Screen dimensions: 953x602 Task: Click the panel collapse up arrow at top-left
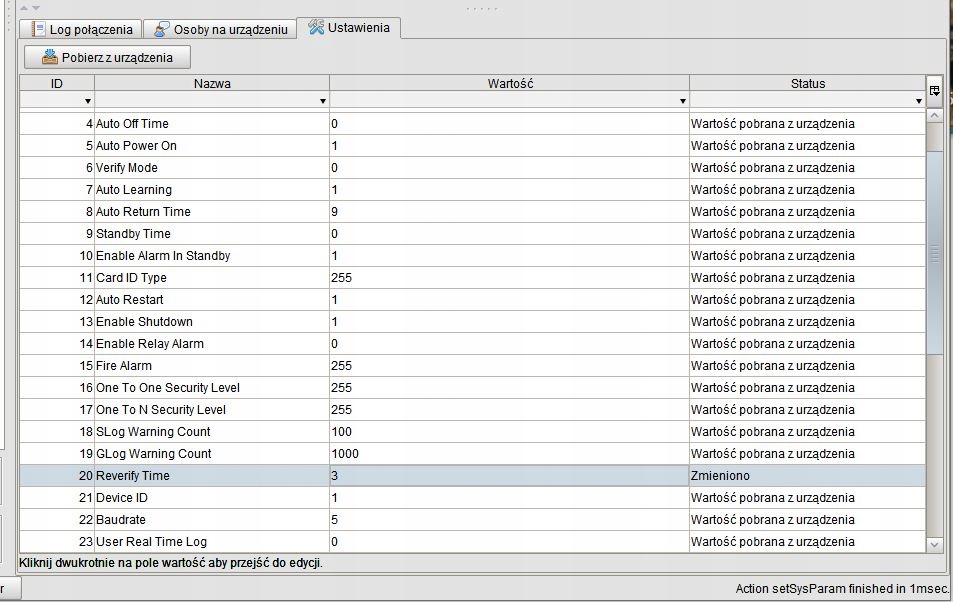point(25,7)
